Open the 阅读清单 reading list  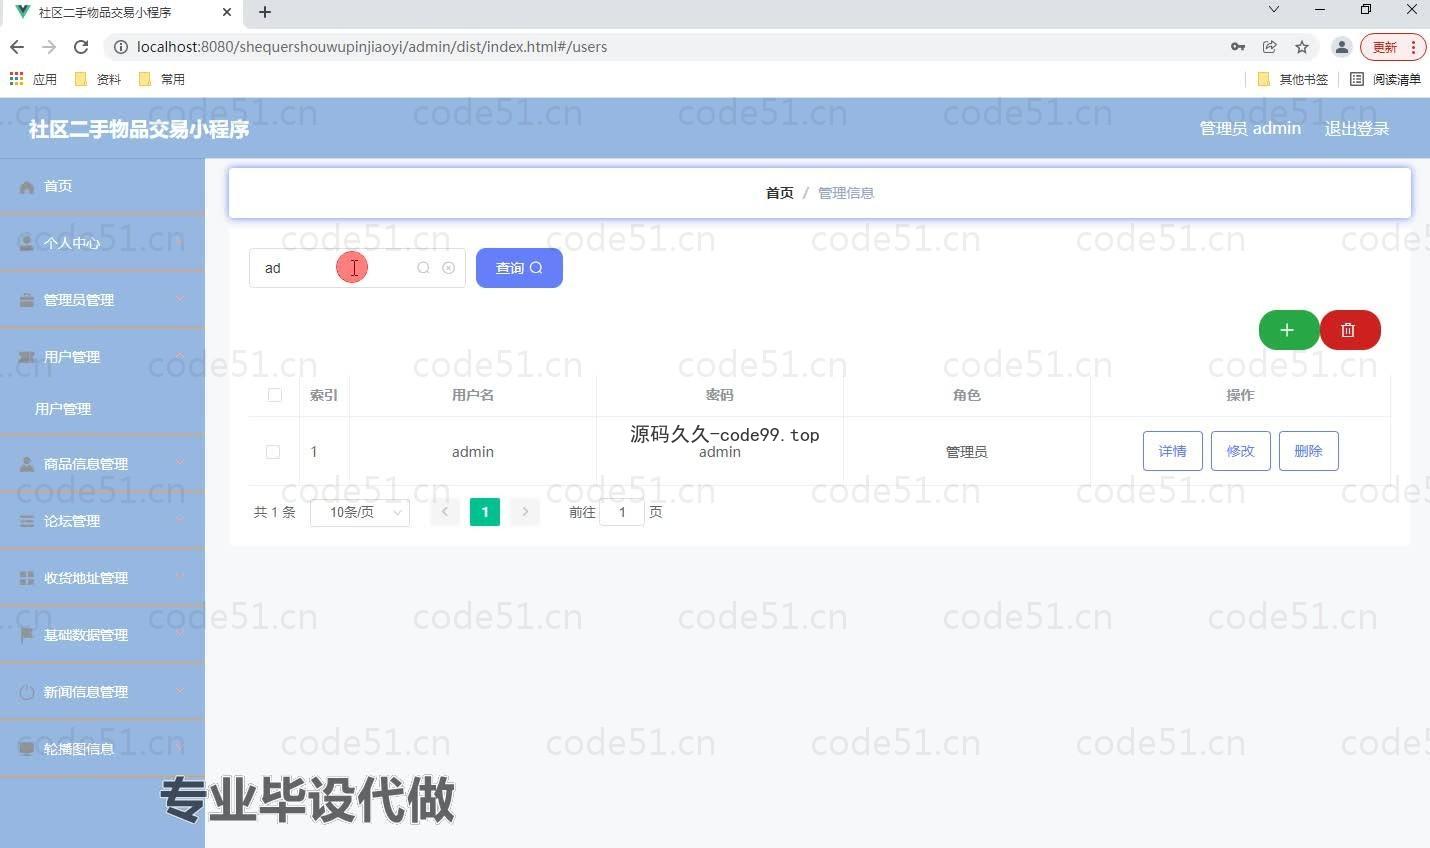[1386, 79]
